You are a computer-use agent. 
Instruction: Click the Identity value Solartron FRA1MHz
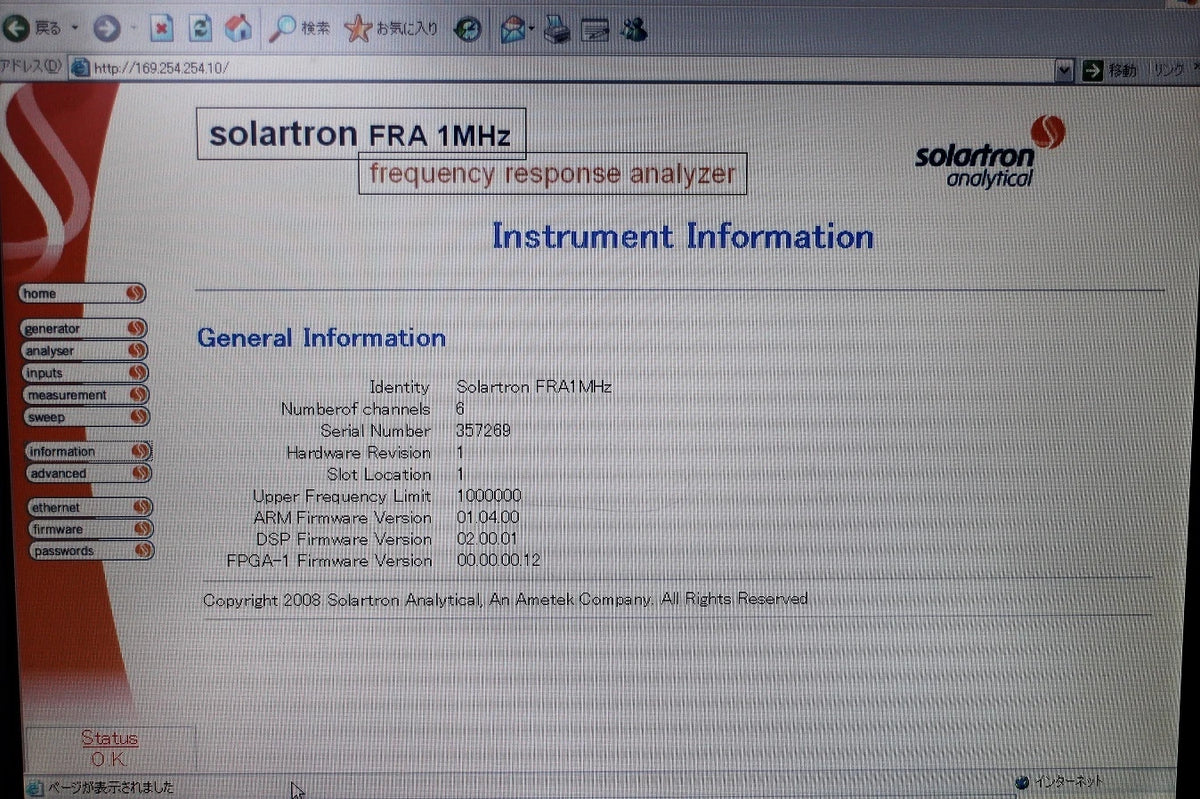coord(533,387)
